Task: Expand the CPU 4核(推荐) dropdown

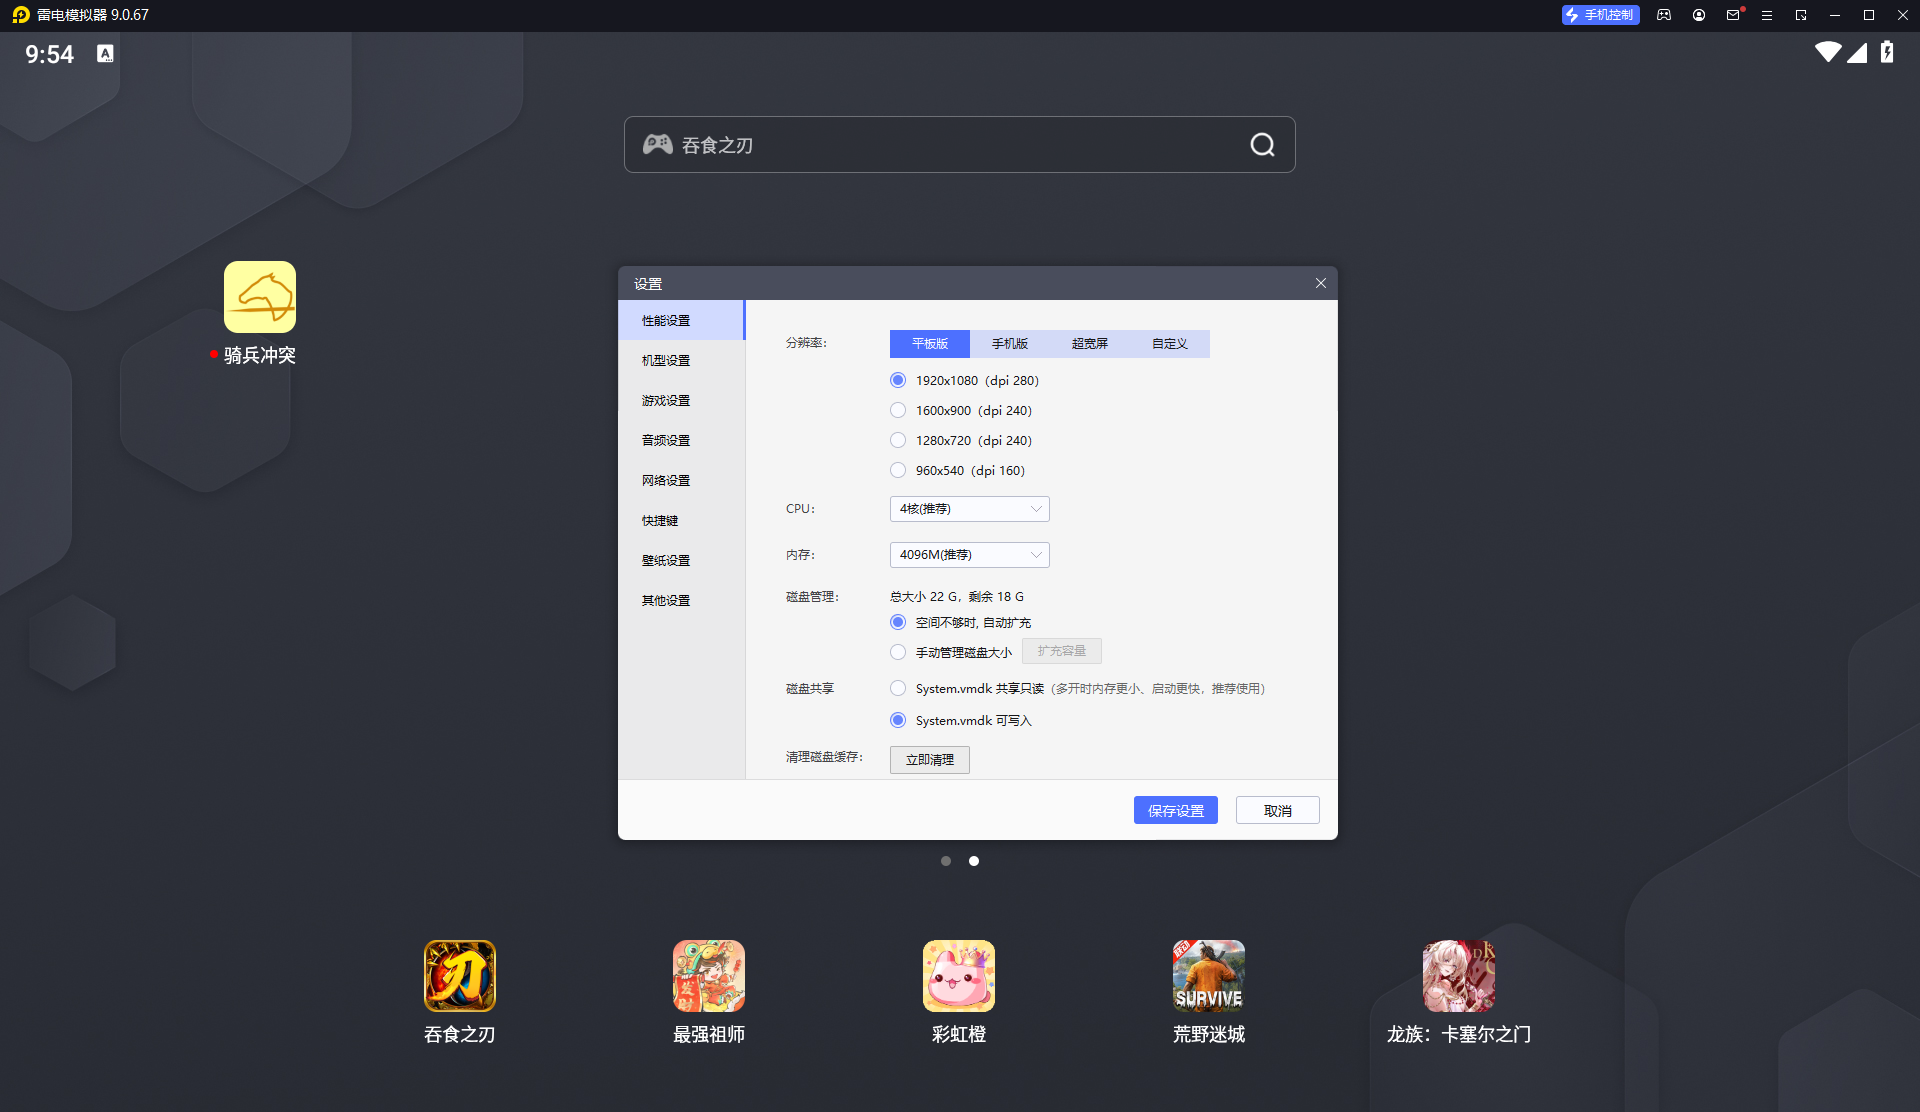Action: pyautogui.click(x=969, y=509)
